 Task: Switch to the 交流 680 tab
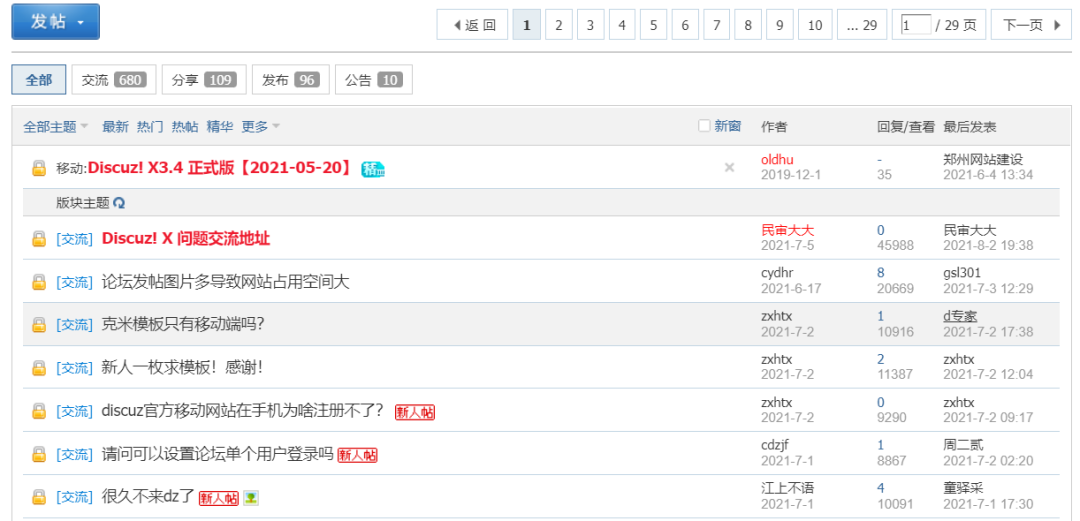coord(114,80)
